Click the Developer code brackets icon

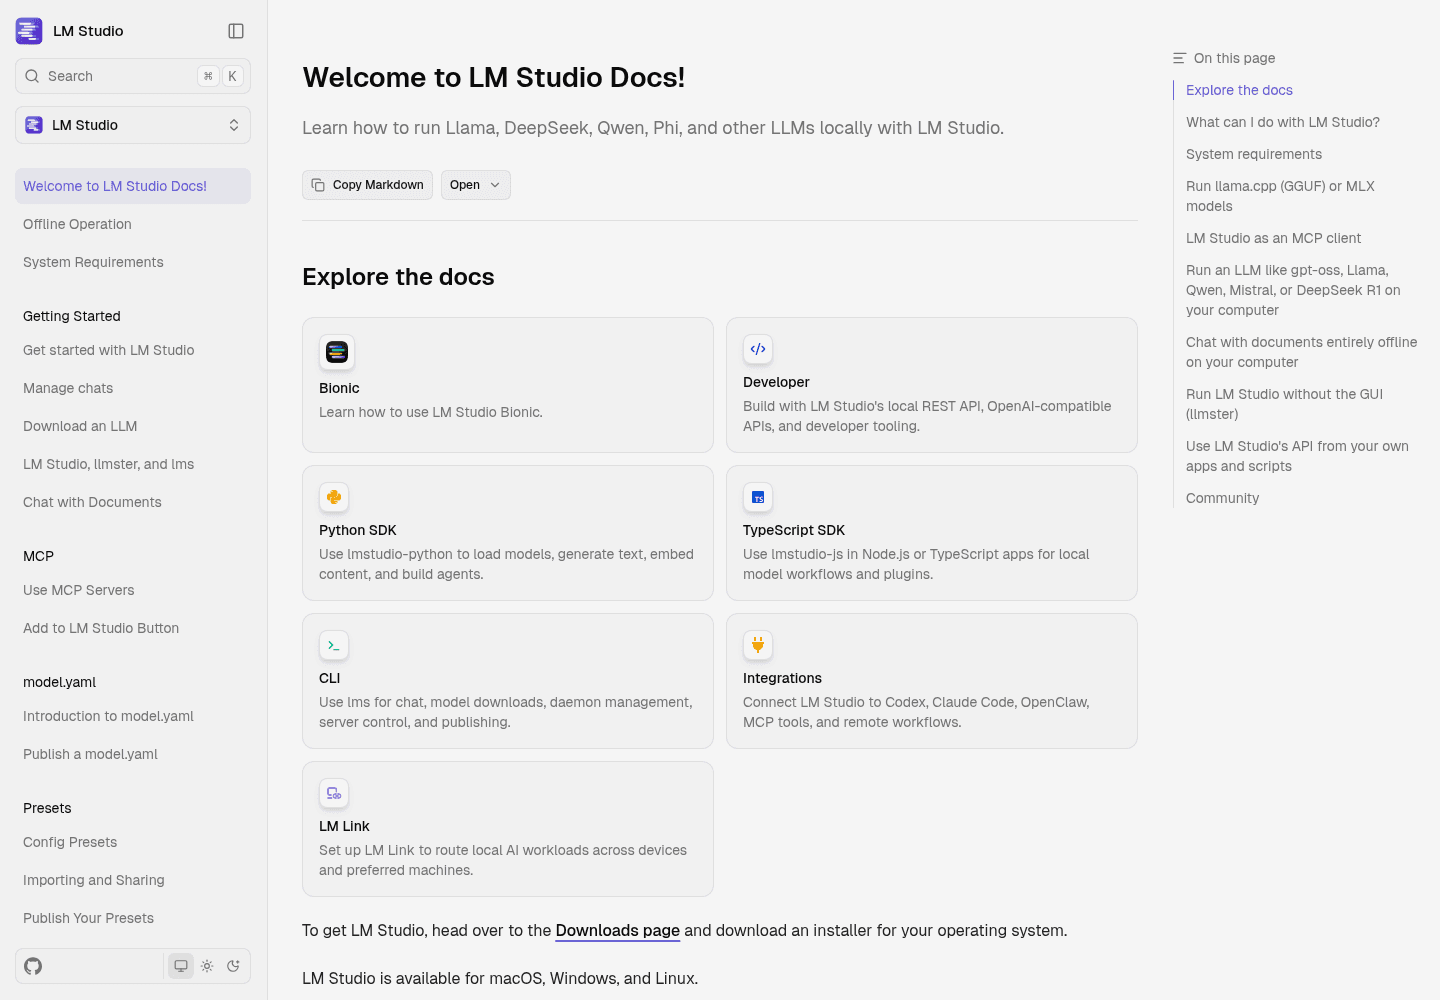(758, 349)
